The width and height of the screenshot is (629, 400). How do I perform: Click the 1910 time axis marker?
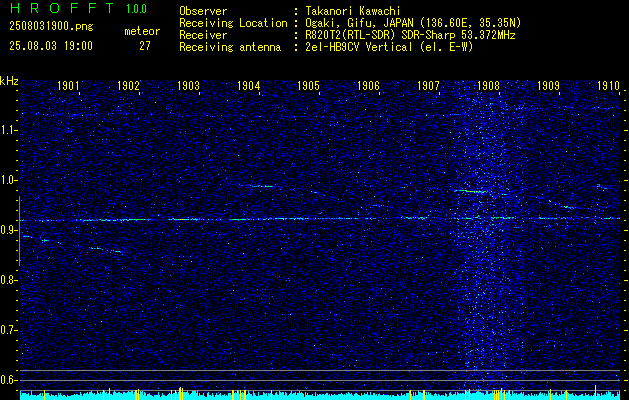608,85
